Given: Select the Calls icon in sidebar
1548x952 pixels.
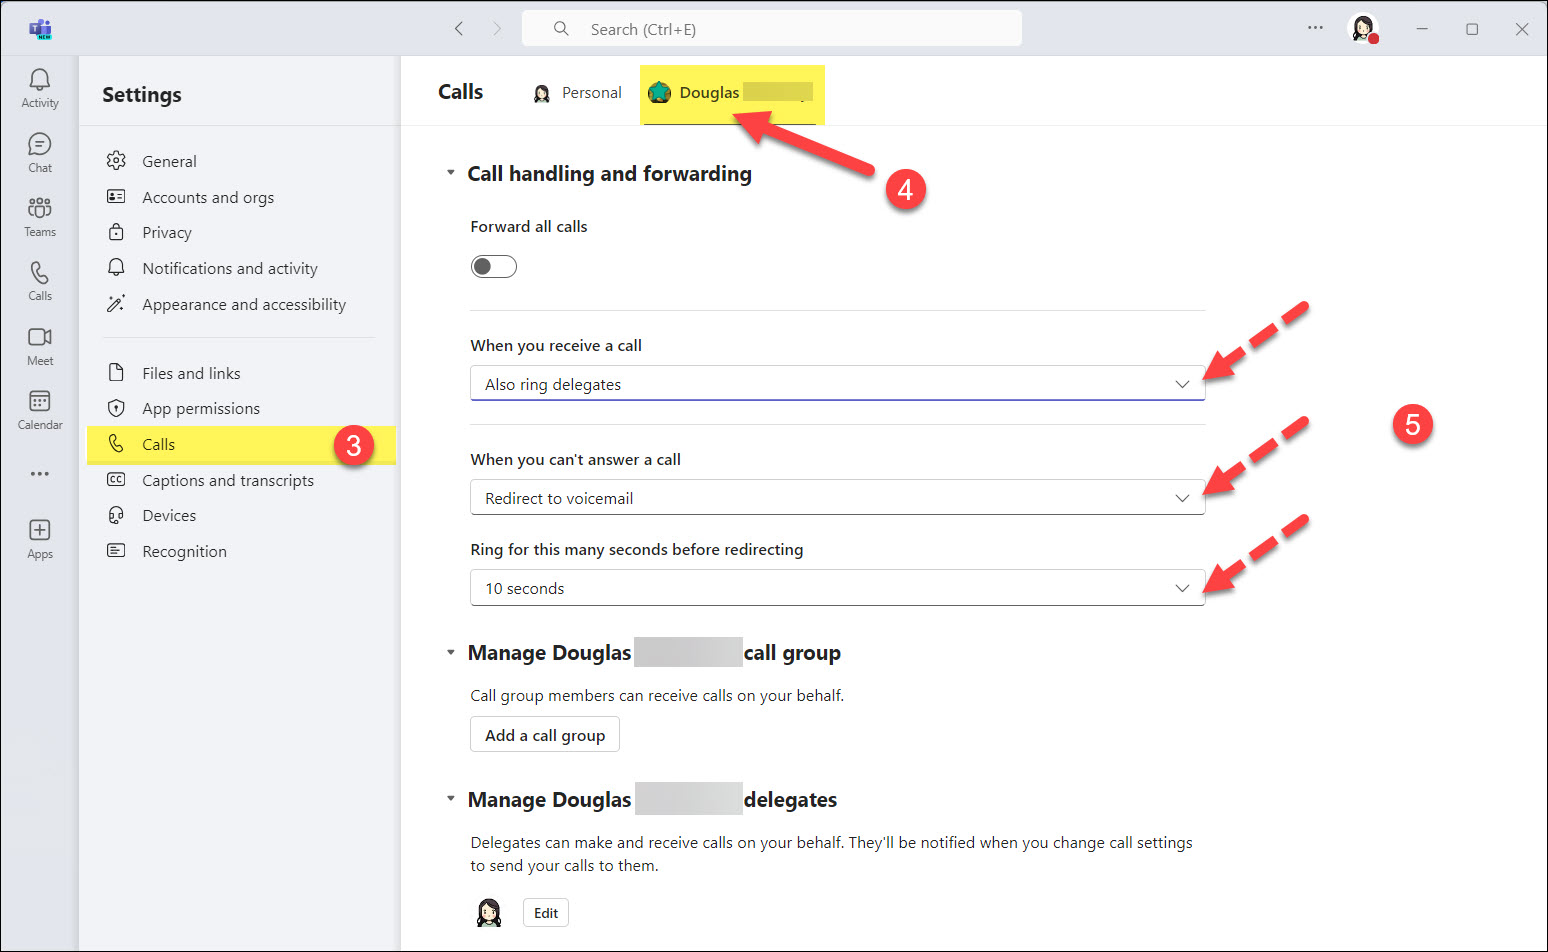Looking at the screenshot, I should pyautogui.click(x=39, y=279).
